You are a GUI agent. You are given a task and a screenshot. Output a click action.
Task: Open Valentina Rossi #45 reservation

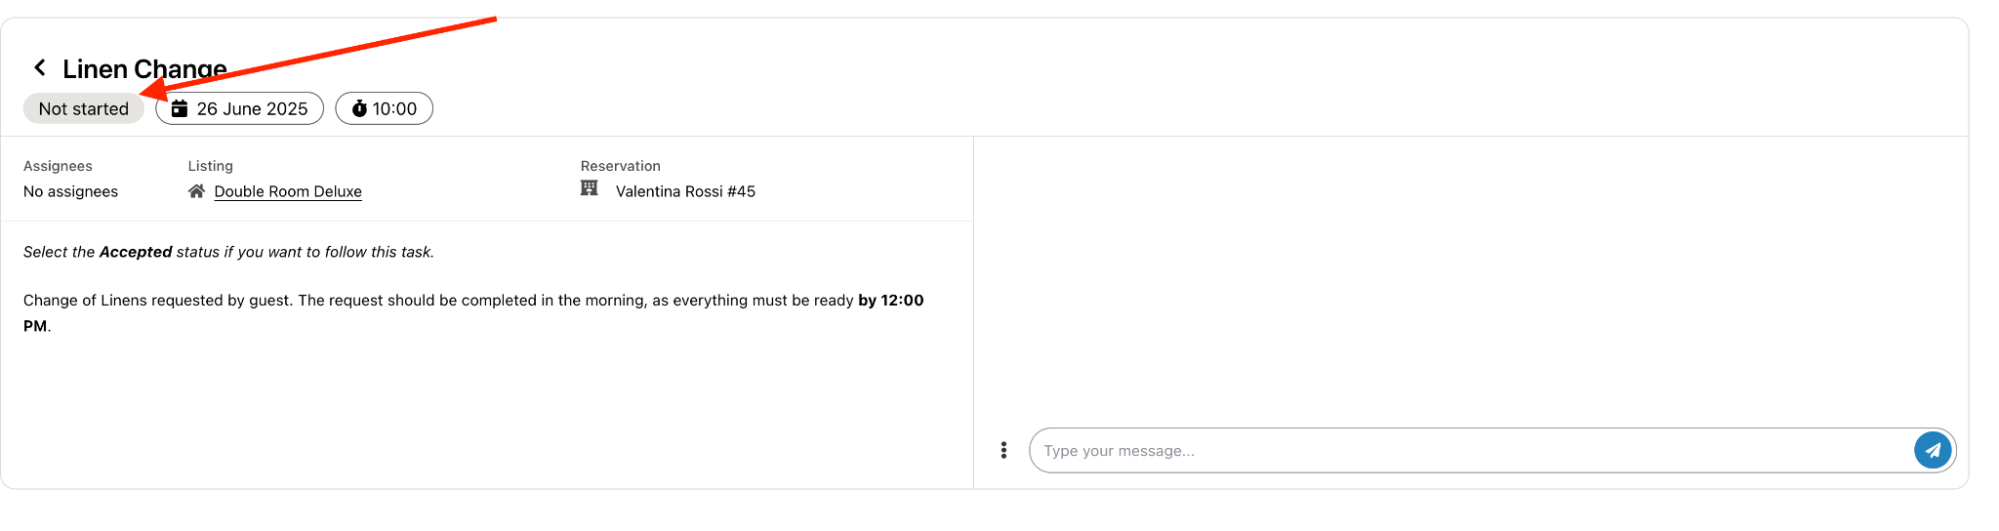[x=685, y=192]
